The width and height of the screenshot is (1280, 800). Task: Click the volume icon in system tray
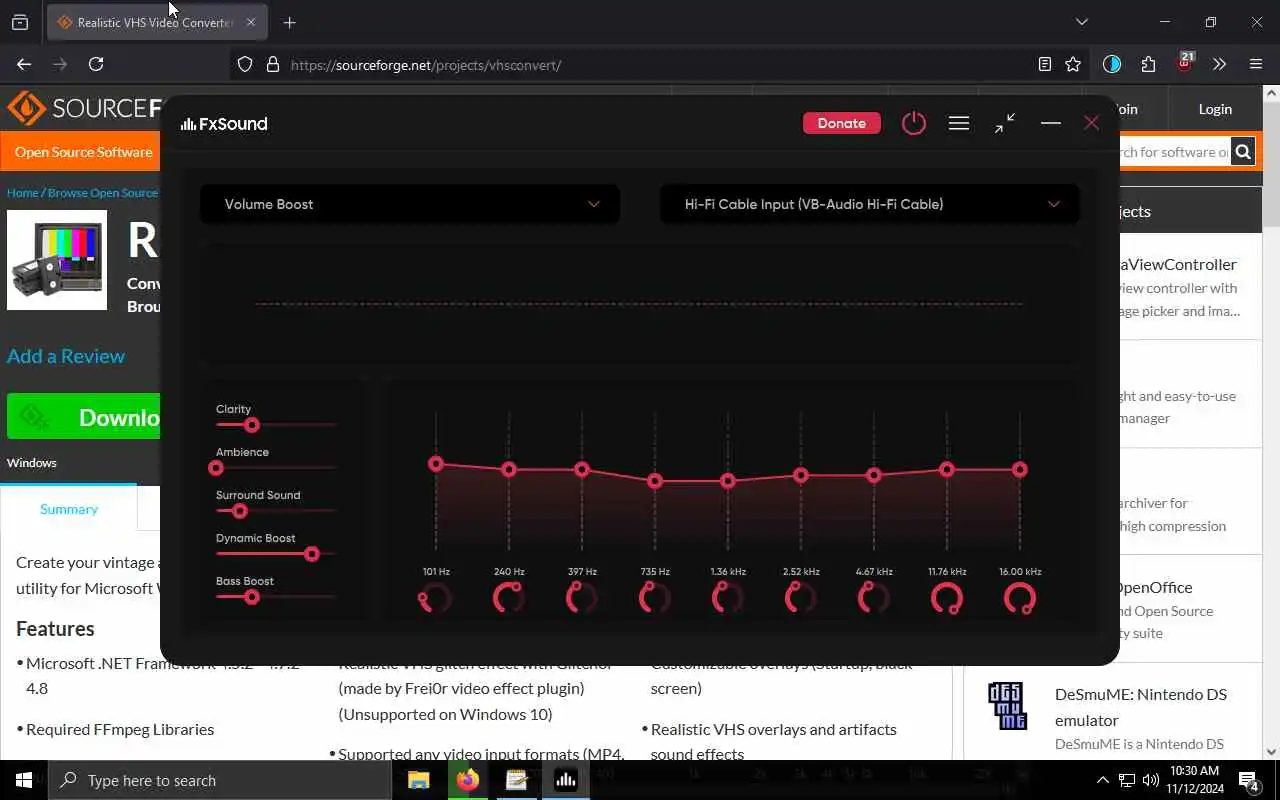1150,780
